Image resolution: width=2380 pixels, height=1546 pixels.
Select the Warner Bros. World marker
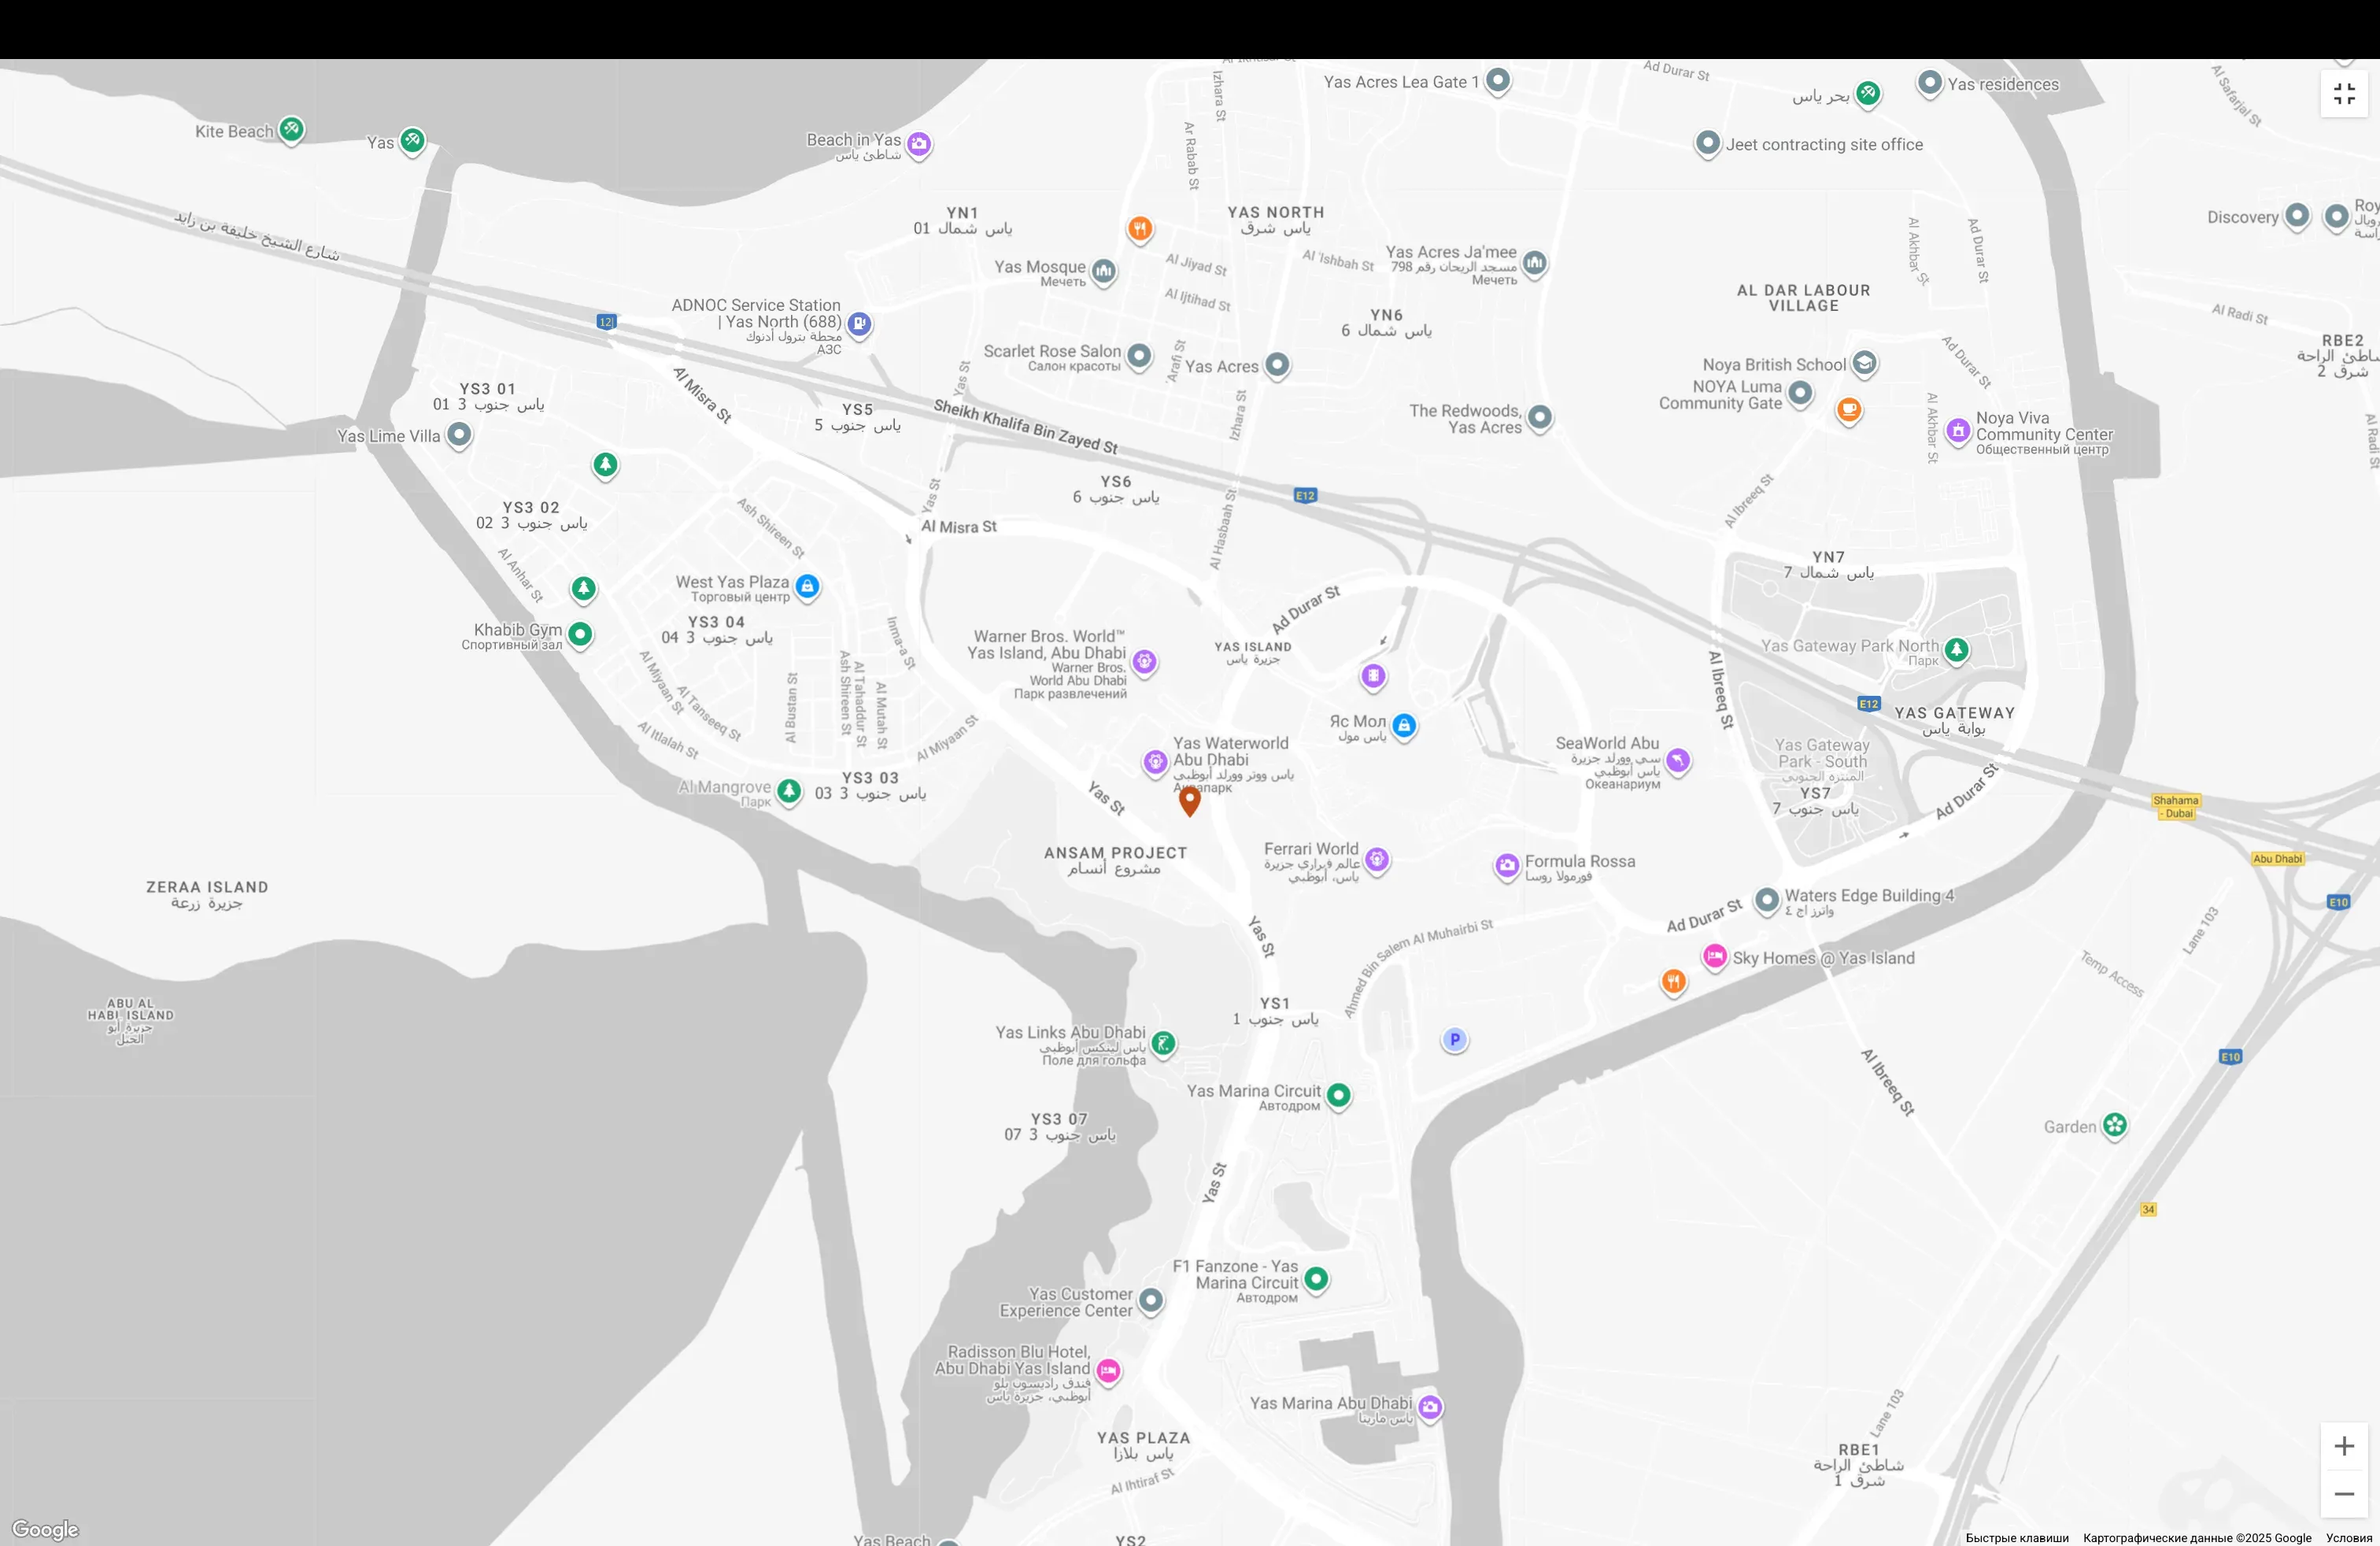tap(1144, 662)
